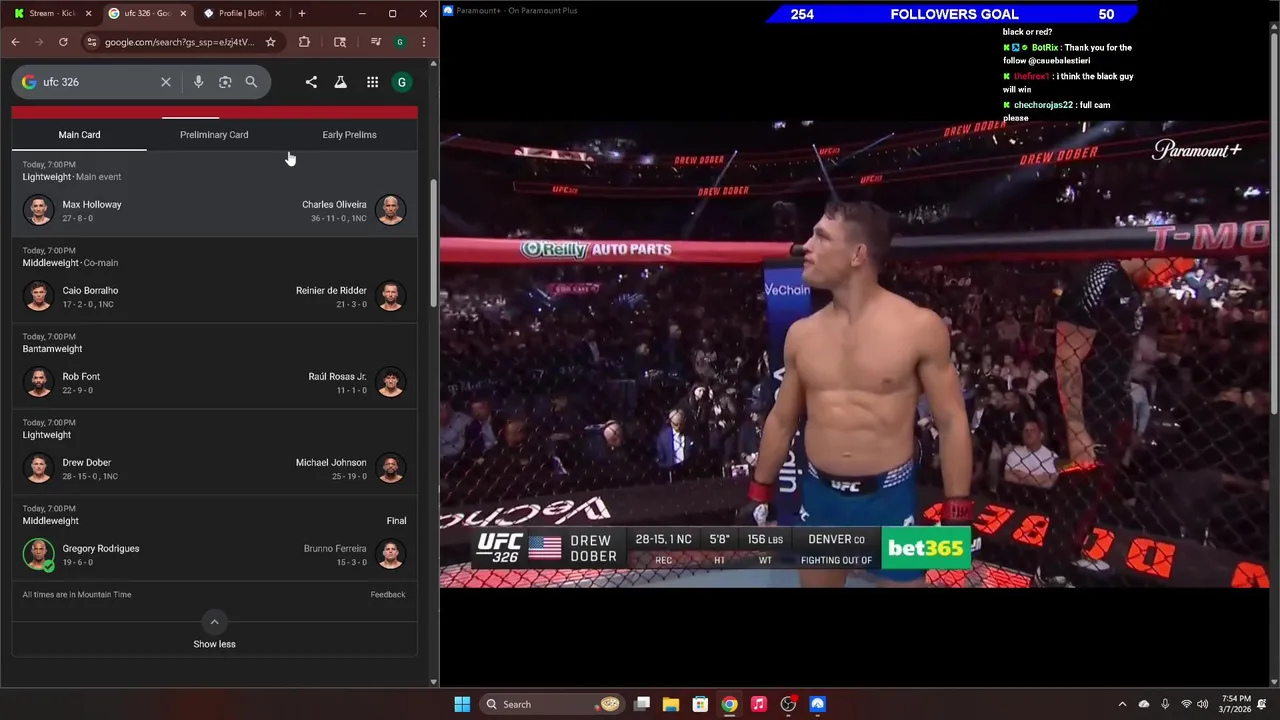1280x720 pixels.
Task: Select Reinier de Ridder fighter name
Action: pos(331,290)
